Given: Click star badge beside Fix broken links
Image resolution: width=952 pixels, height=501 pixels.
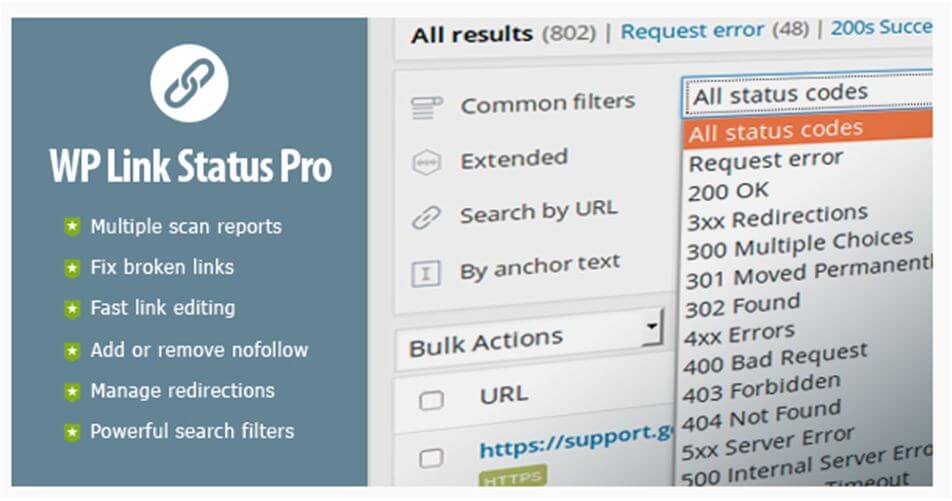Looking at the screenshot, I should click(x=72, y=267).
